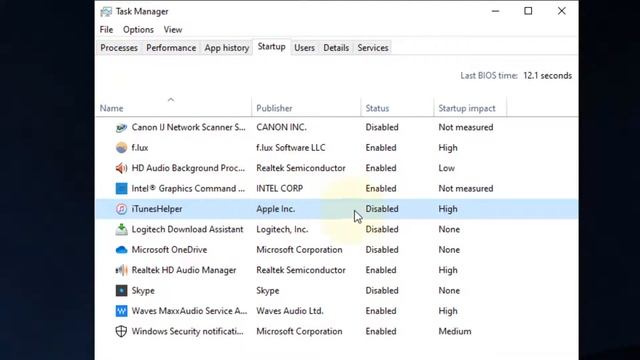This screenshot has height=360, width=640.
Task: Click the Skype app icon
Action: tap(121, 291)
